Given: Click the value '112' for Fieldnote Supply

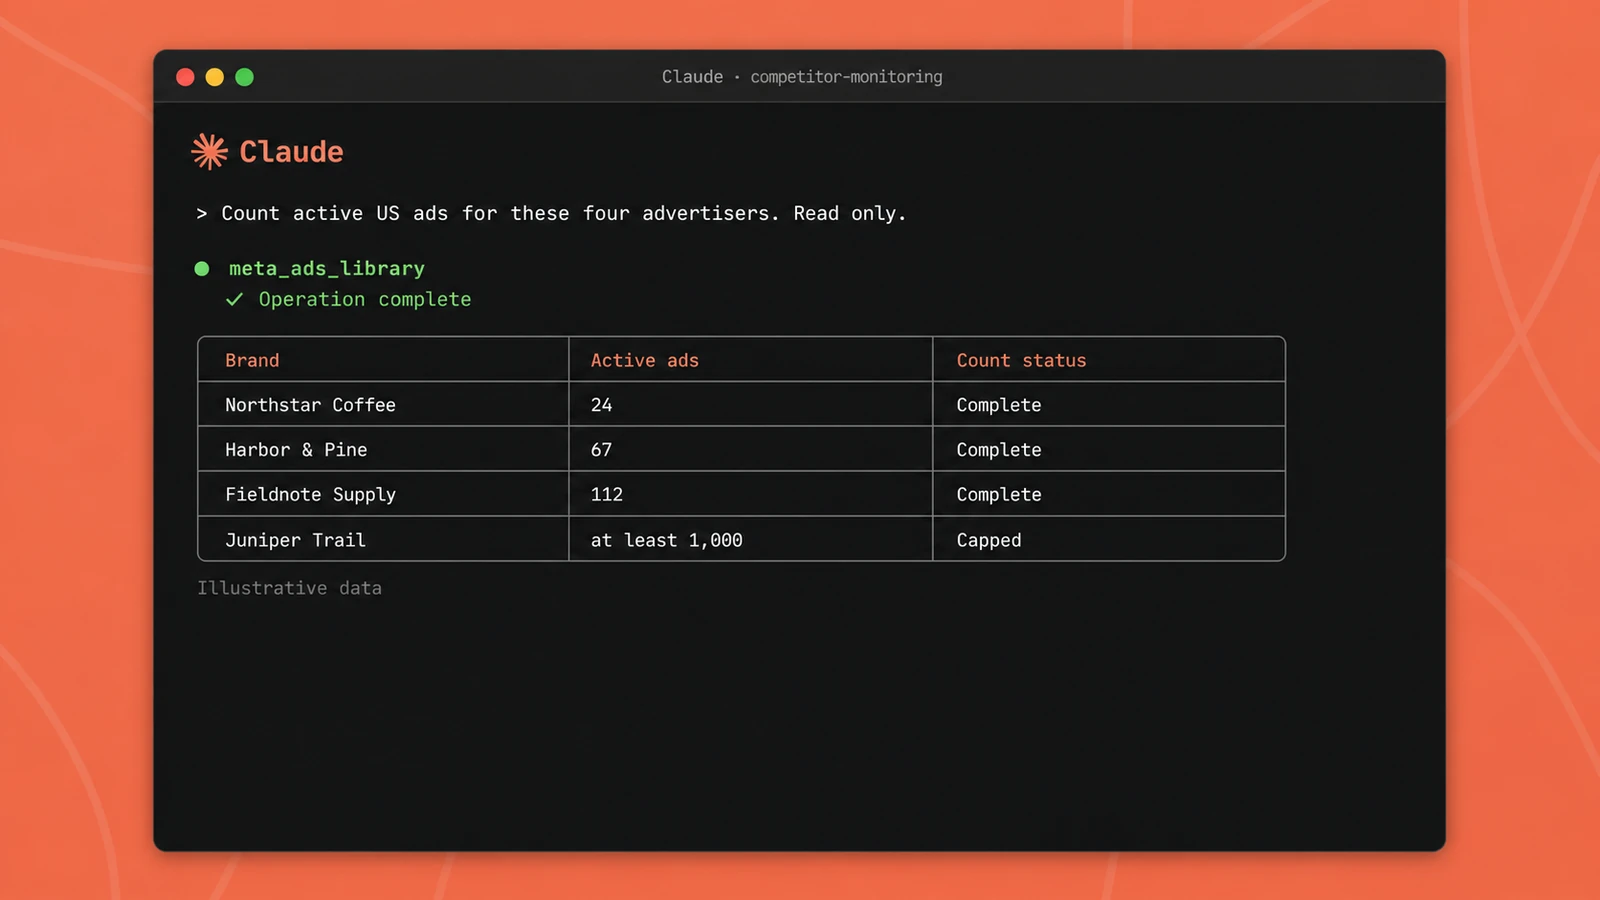Looking at the screenshot, I should 607,495.
